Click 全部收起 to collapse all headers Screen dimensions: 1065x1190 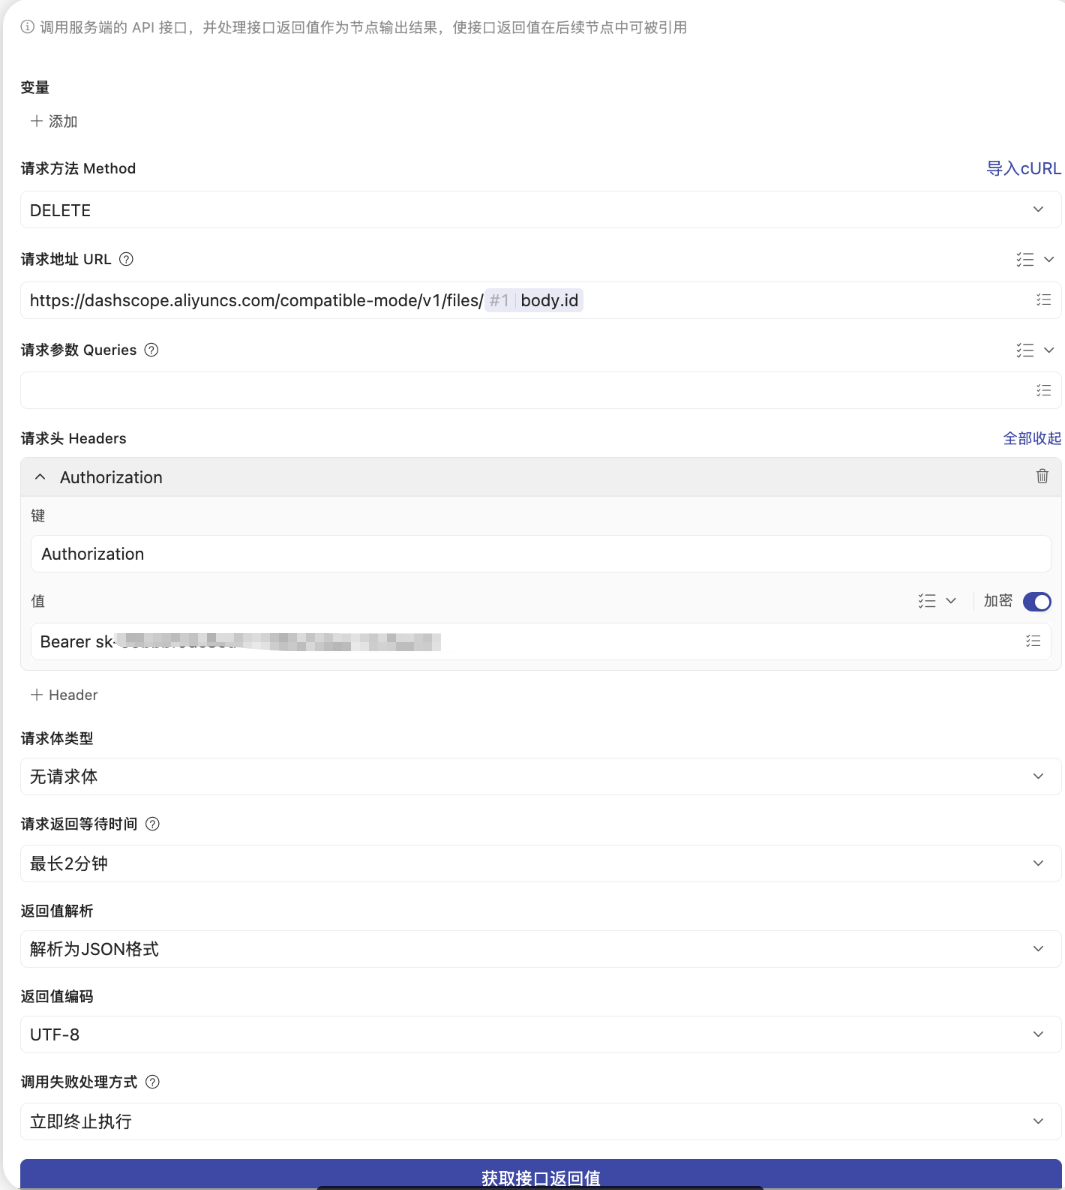tap(1031, 438)
